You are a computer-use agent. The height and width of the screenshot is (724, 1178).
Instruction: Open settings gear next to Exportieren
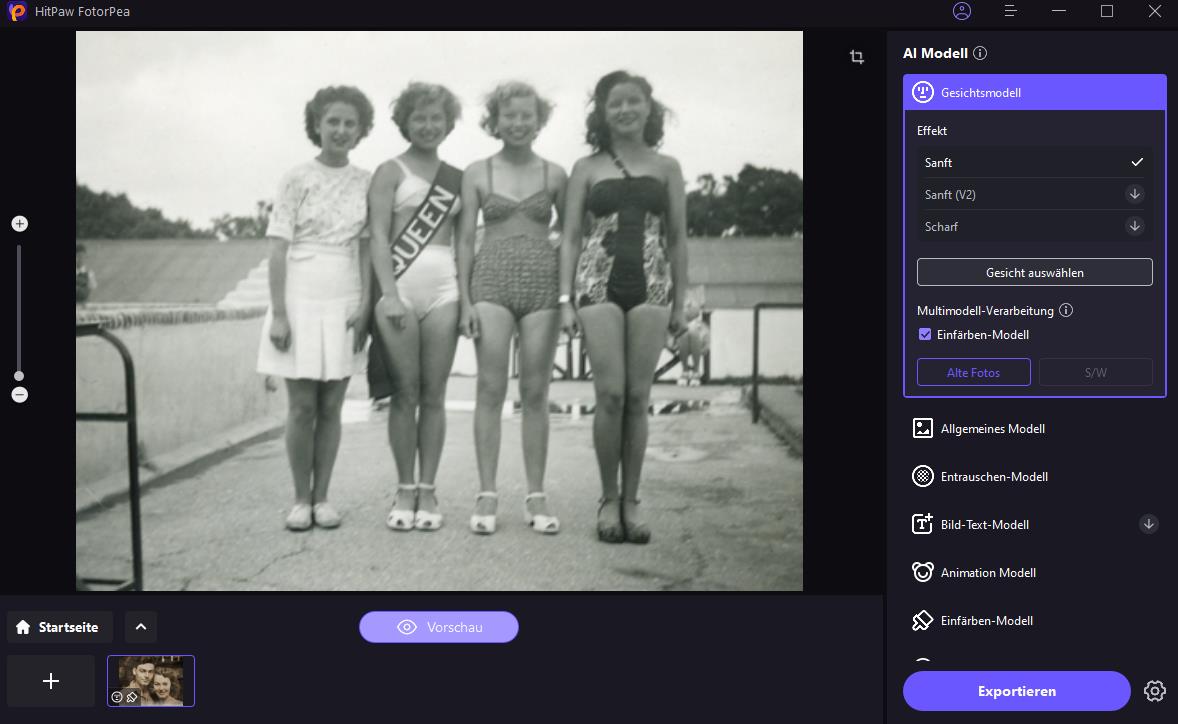click(x=1155, y=691)
